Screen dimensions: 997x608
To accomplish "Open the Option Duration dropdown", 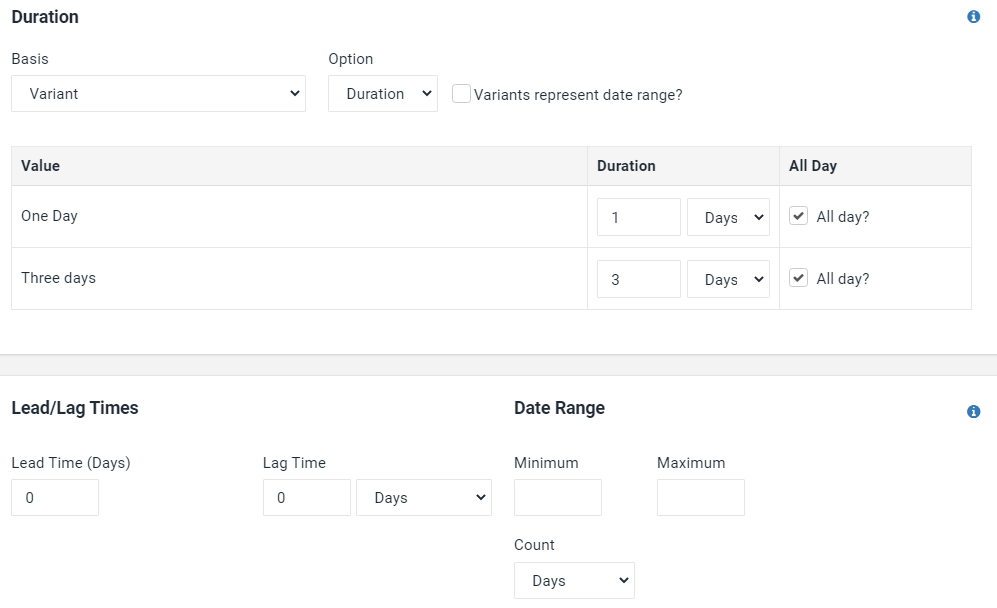I will [x=383, y=93].
